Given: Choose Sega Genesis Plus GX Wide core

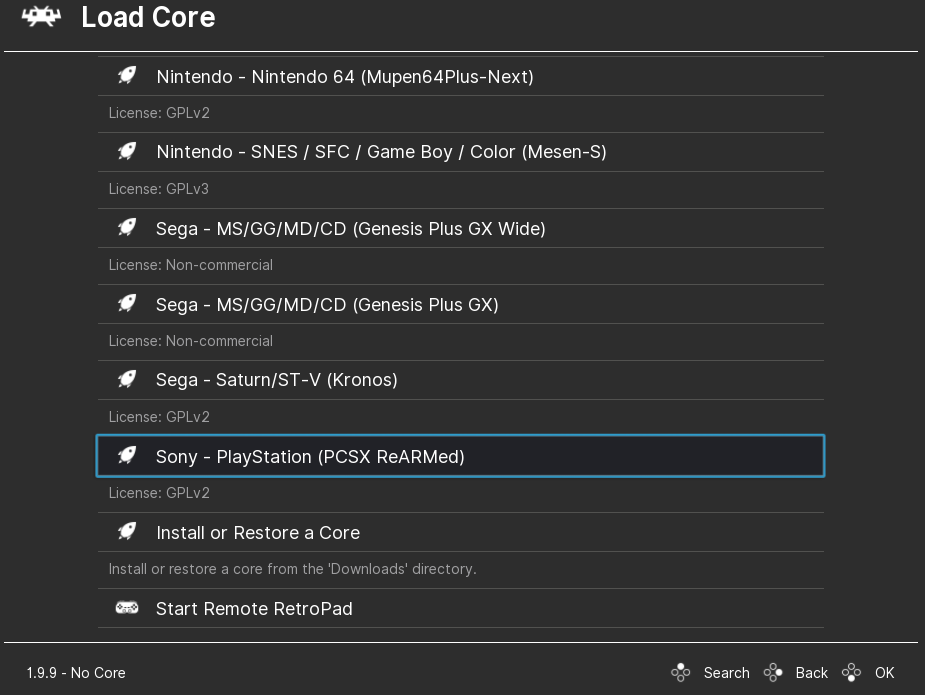Looking at the screenshot, I should pos(350,228).
